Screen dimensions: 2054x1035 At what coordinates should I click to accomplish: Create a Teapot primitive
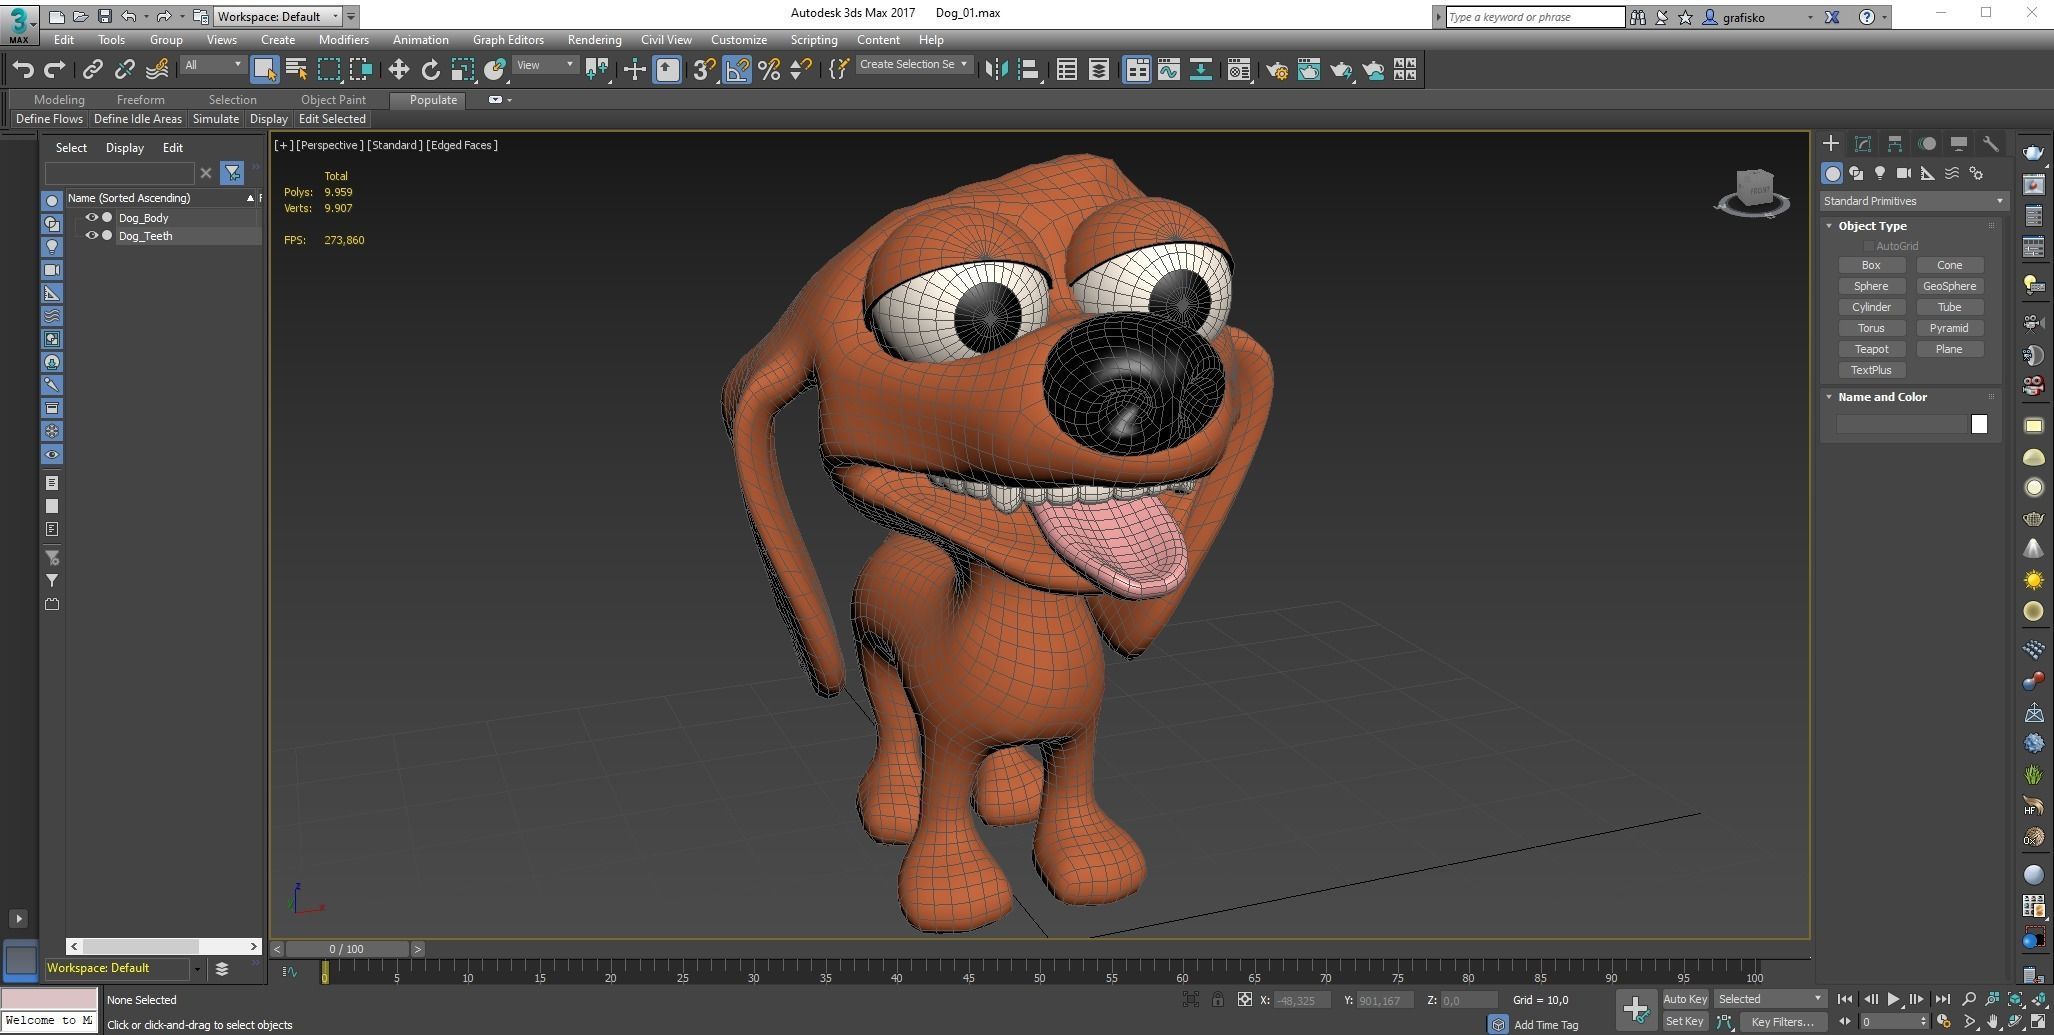pyautogui.click(x=1871, y=349)
